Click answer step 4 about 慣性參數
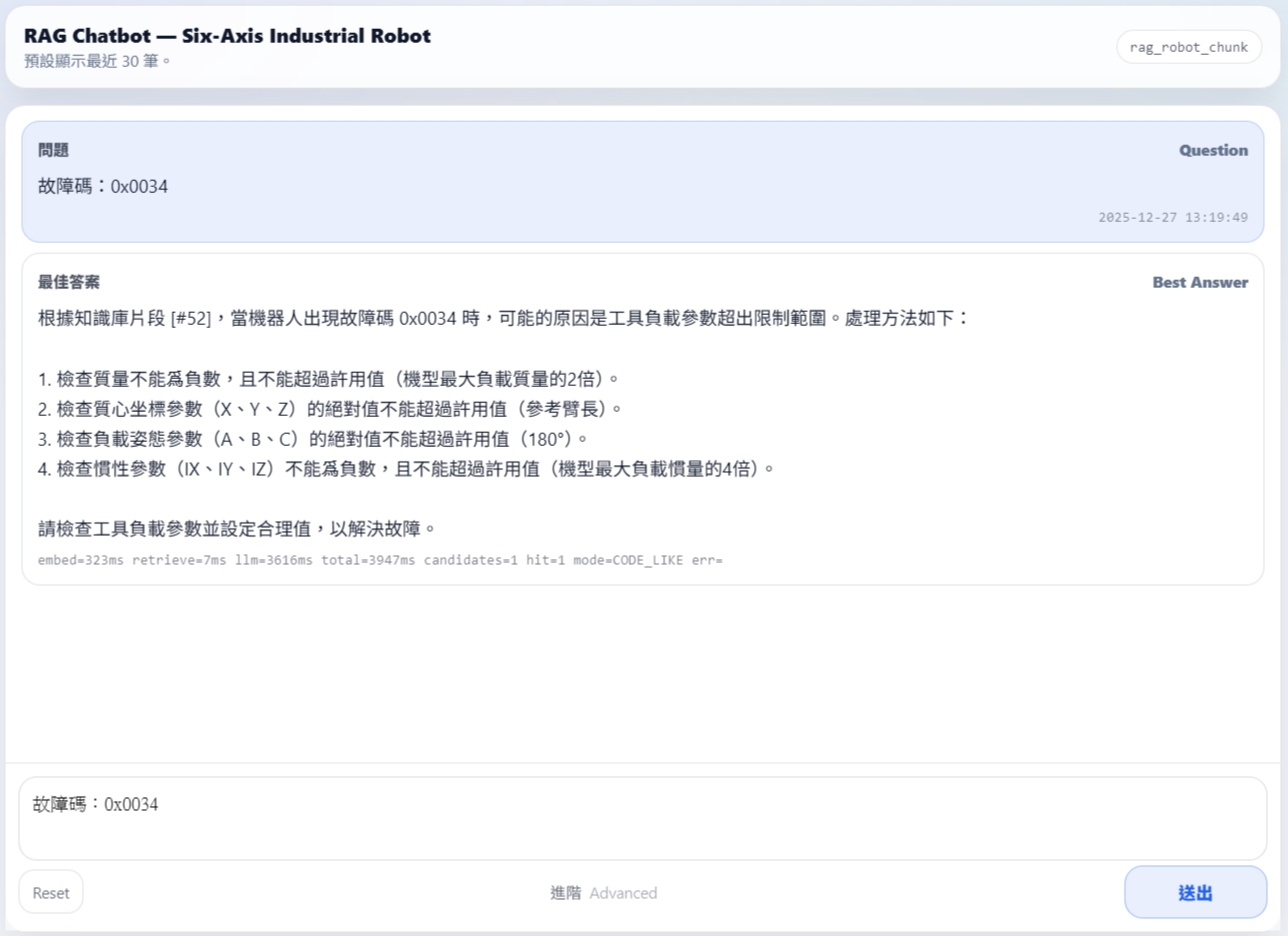The image size is (1288, 936). coord(406,469)
